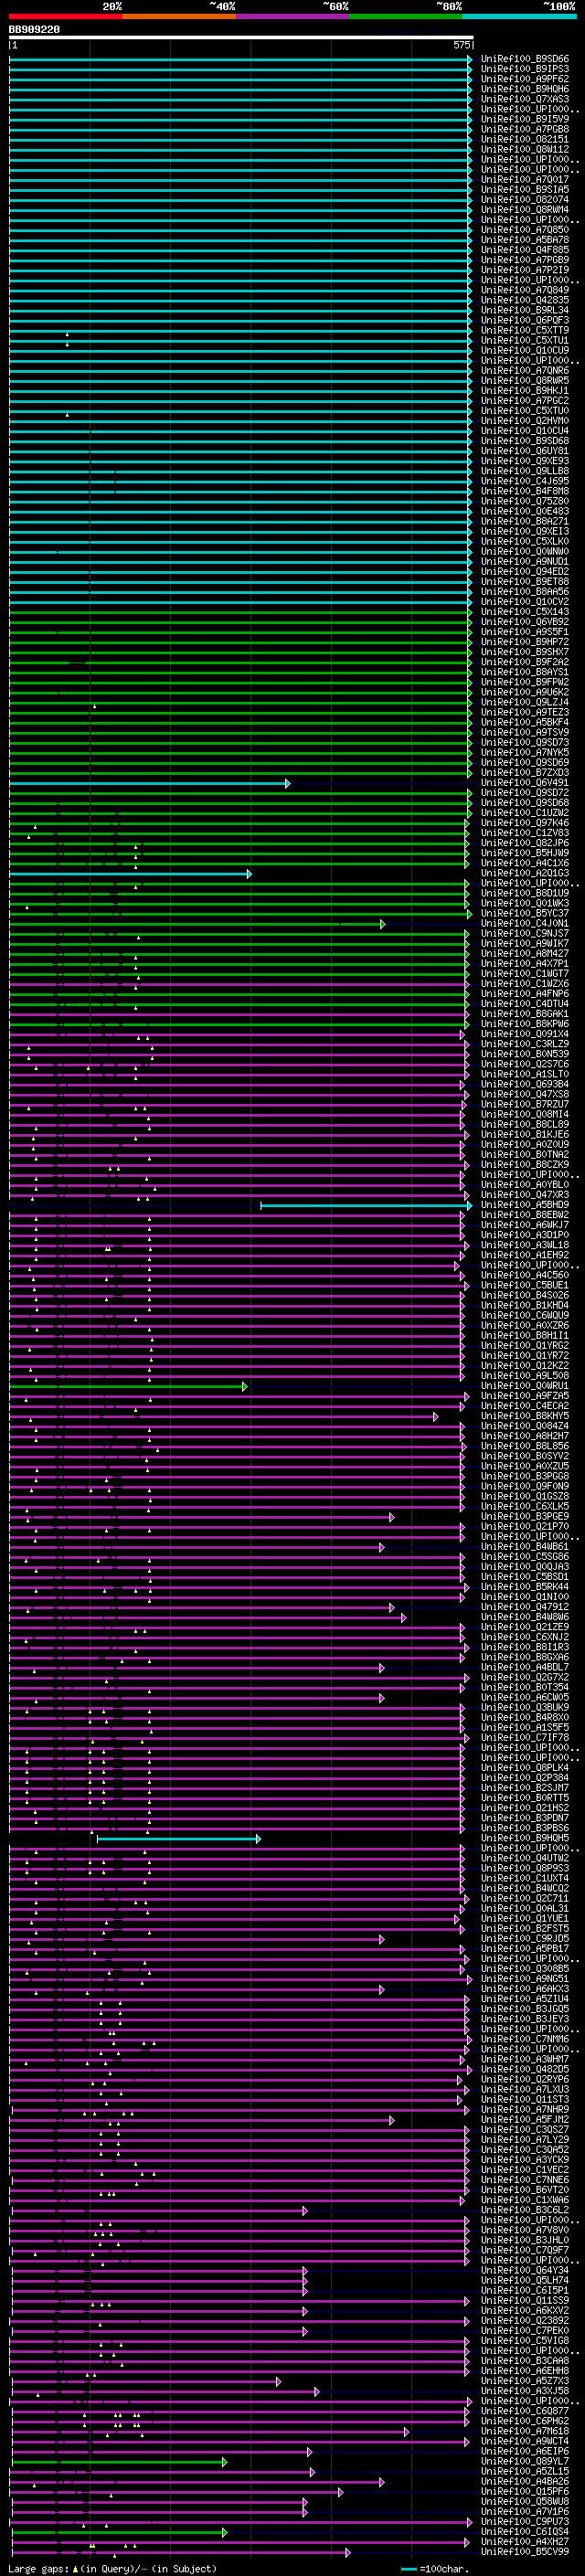Click the label UniRef100_Q8W112
Screen dimensions: 585x2576
click(525, 149)
